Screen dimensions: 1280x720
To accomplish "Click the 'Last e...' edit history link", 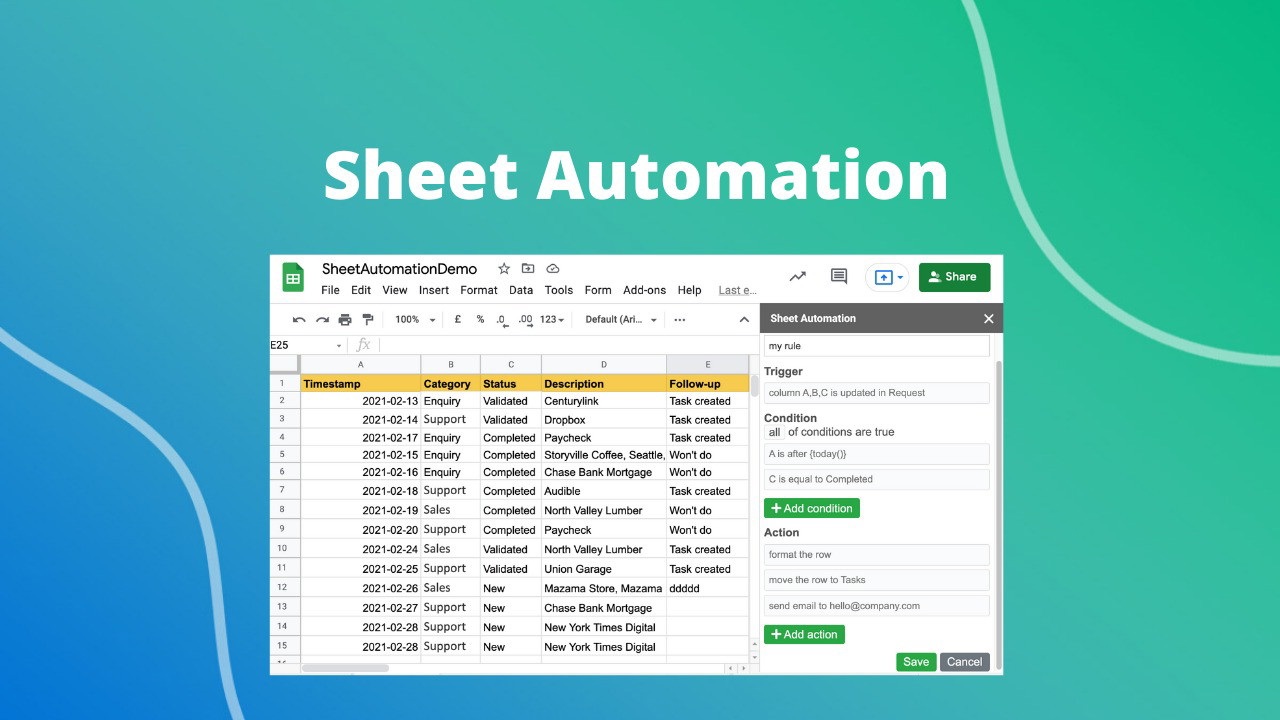I will point(737,290).
